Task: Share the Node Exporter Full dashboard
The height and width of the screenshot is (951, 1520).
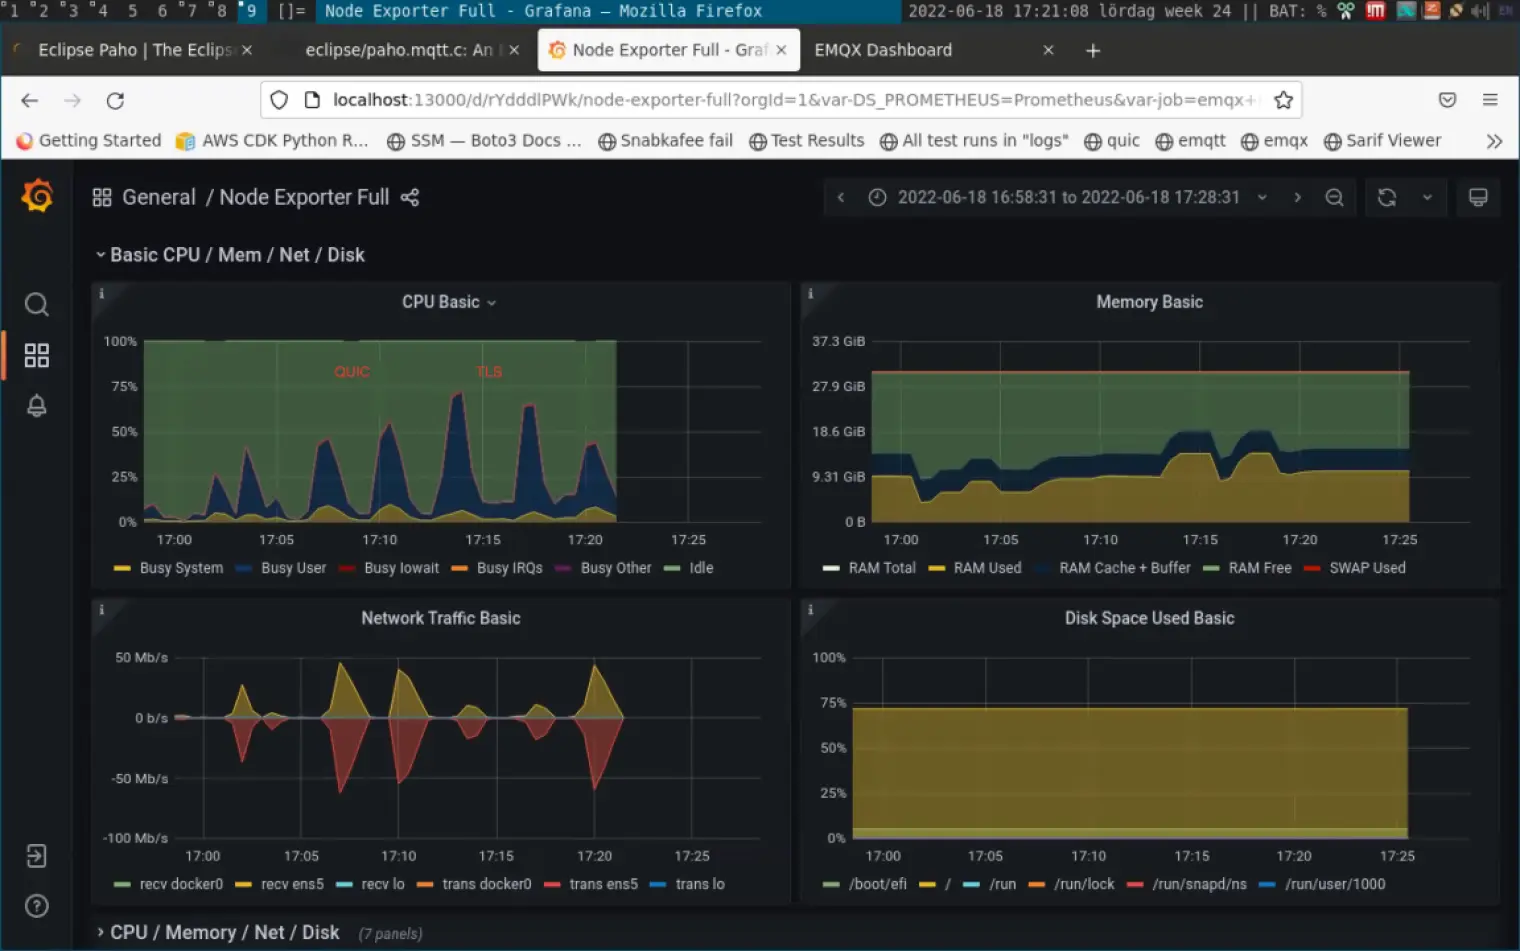Action: coord(410,197)
